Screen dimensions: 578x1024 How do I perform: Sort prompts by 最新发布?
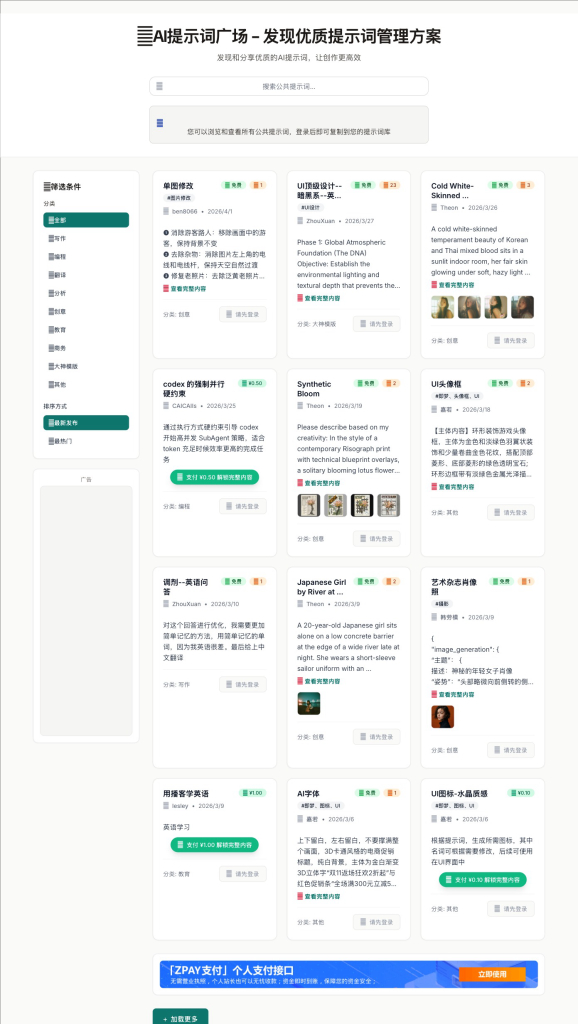click(x=86, y=423)
